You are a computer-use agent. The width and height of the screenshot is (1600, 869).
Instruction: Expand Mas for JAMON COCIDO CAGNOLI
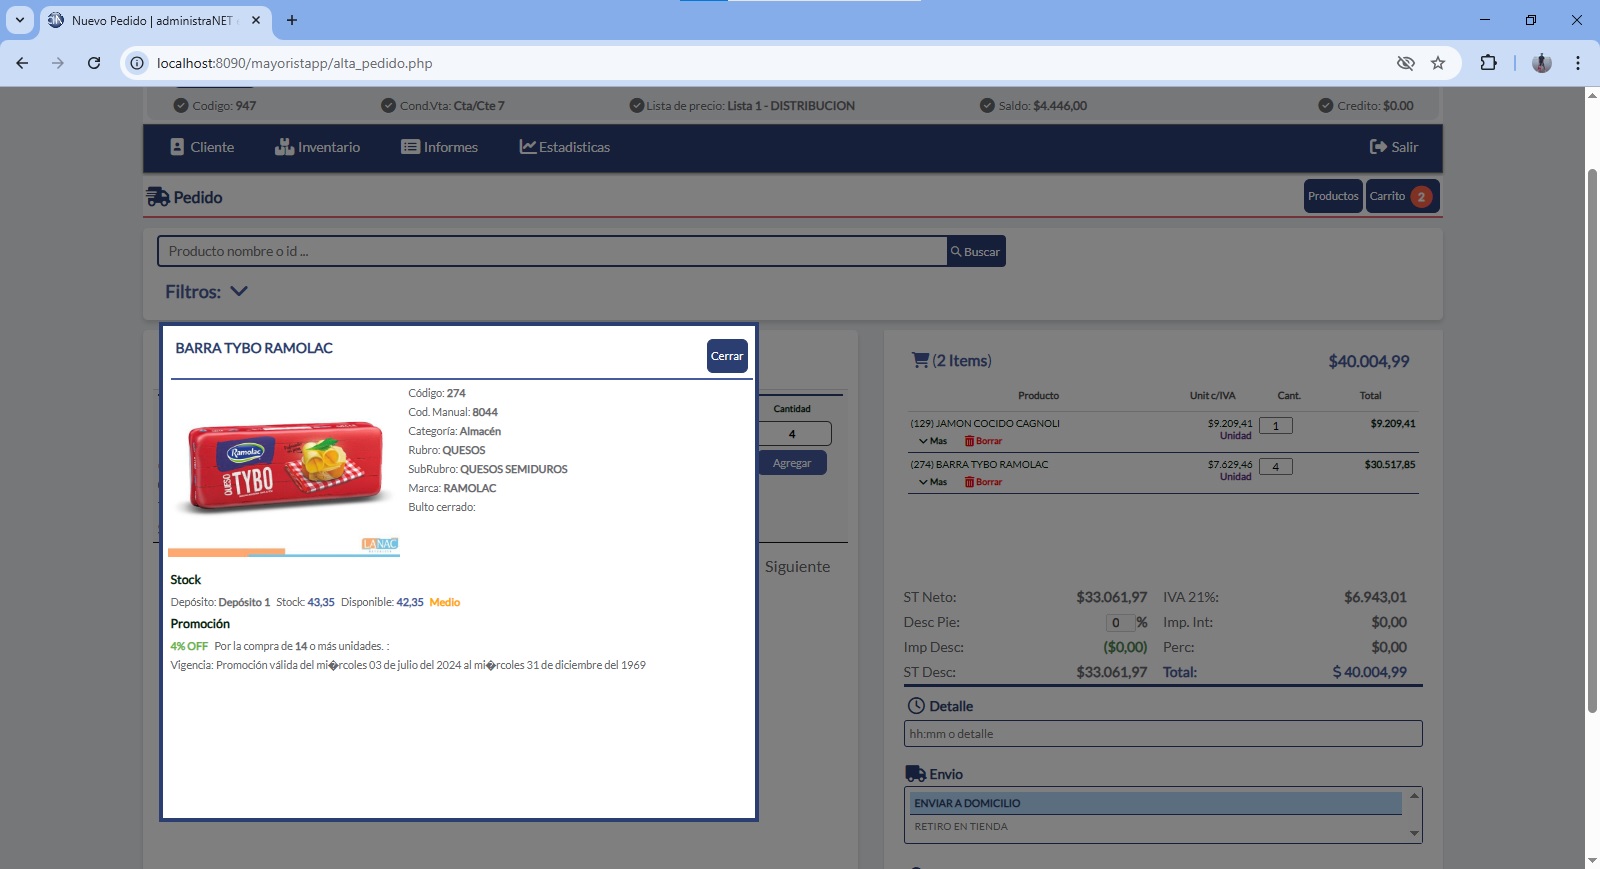click(x=933, y=441)
